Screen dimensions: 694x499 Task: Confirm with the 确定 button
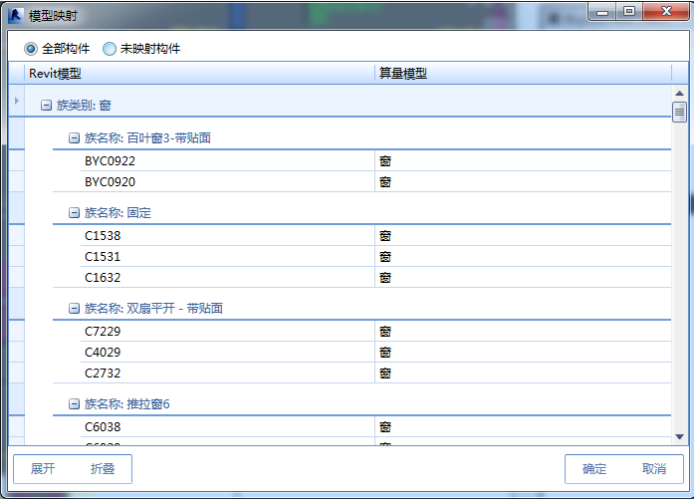pos(594,468)
